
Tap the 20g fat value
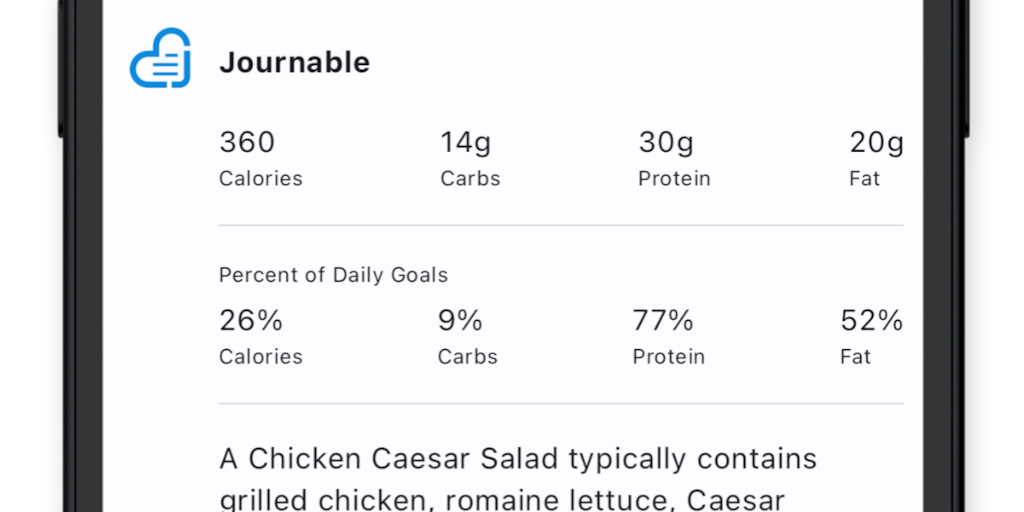click(x=877, y=143)
